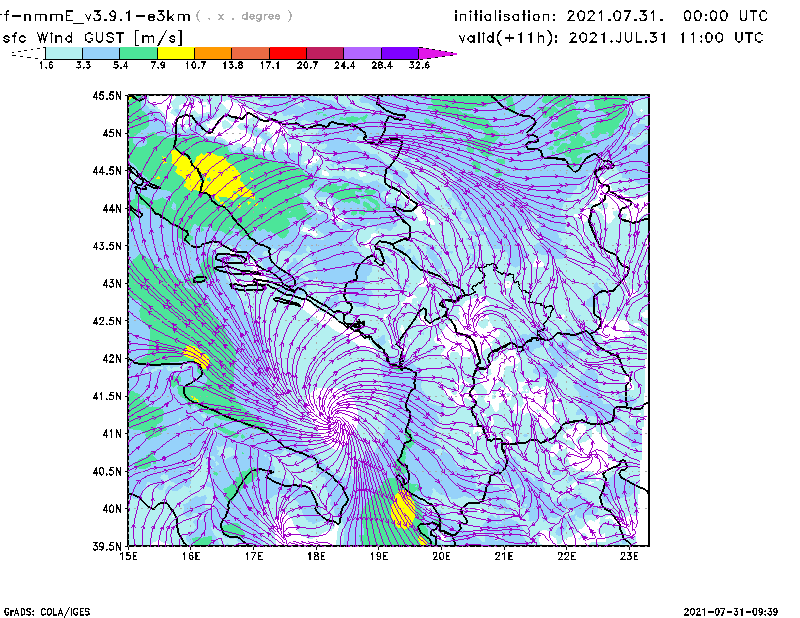Click valid date '2021.JUL.31 11:00 UTC'

[x=666, y=38]
